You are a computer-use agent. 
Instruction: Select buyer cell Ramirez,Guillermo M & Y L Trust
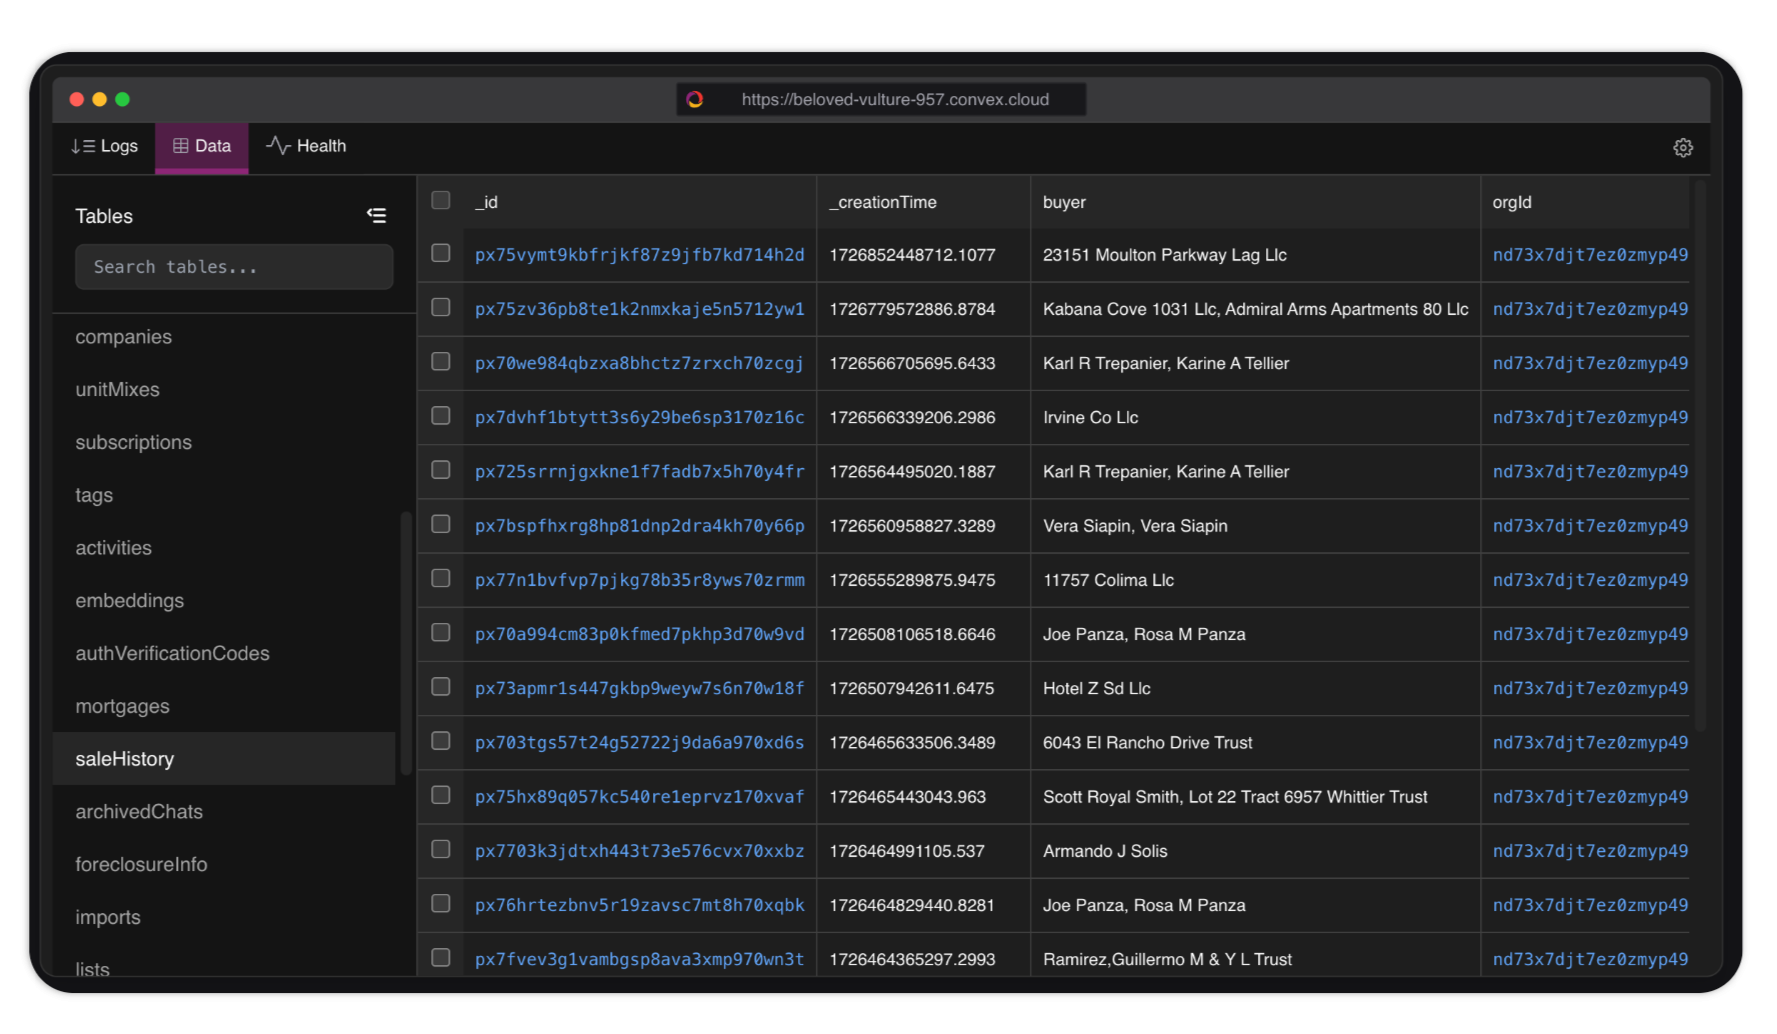[1167, 959]
